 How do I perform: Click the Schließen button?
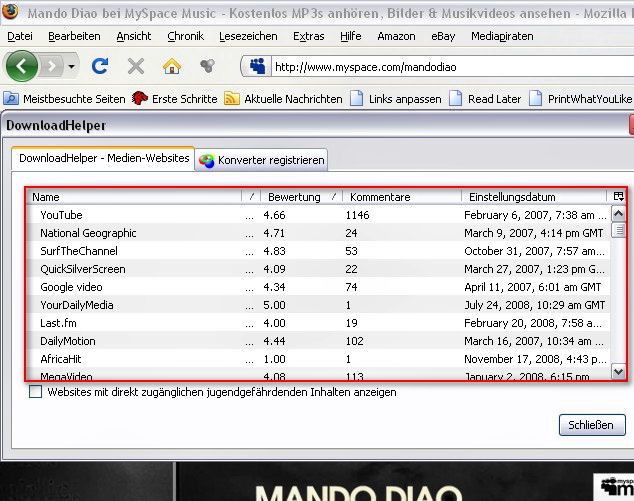click(x=592, y=425)
